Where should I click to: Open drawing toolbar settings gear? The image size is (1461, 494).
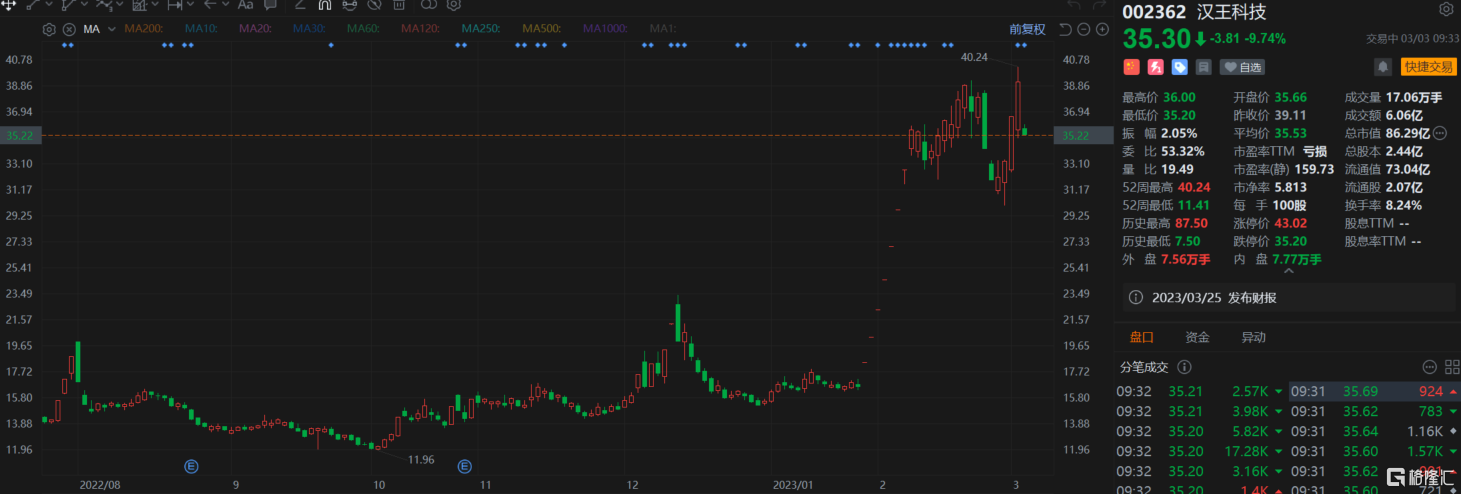454,5
